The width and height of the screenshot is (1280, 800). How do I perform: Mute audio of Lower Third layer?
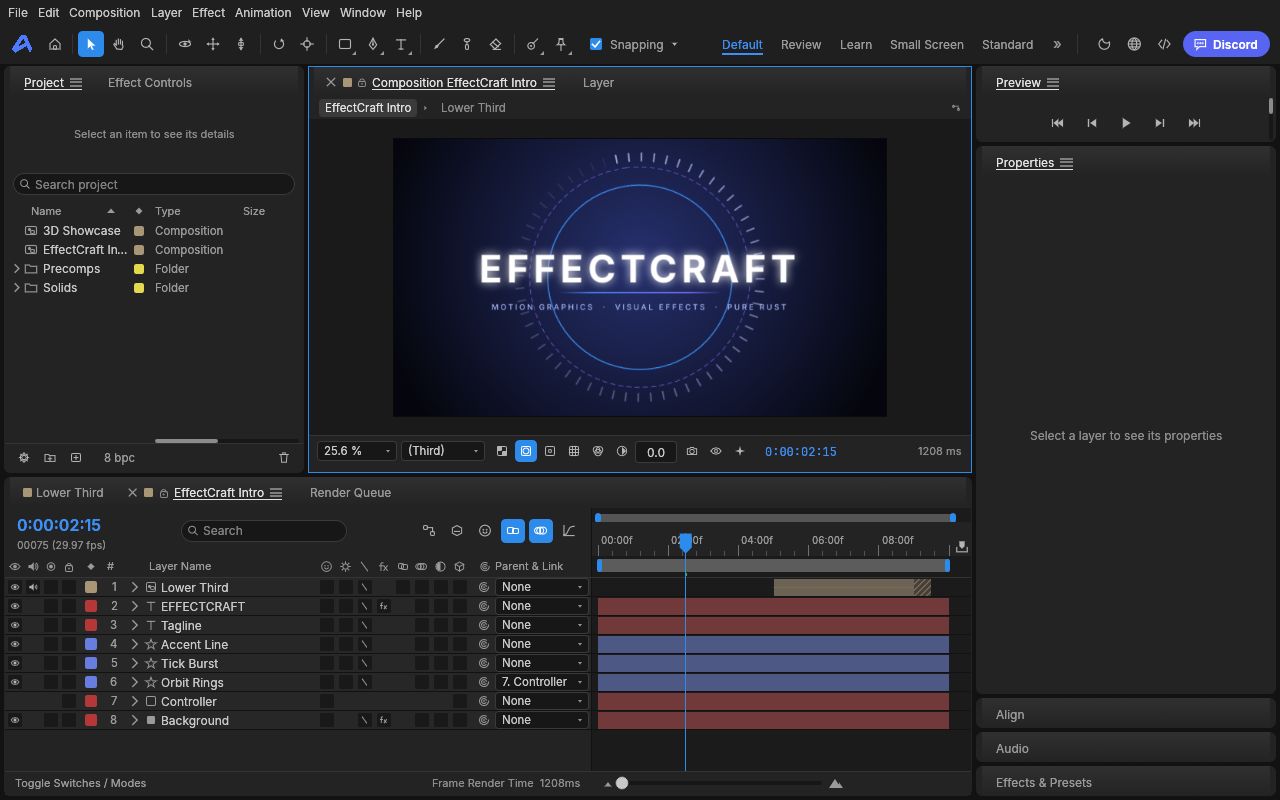(x=33, y=587)
